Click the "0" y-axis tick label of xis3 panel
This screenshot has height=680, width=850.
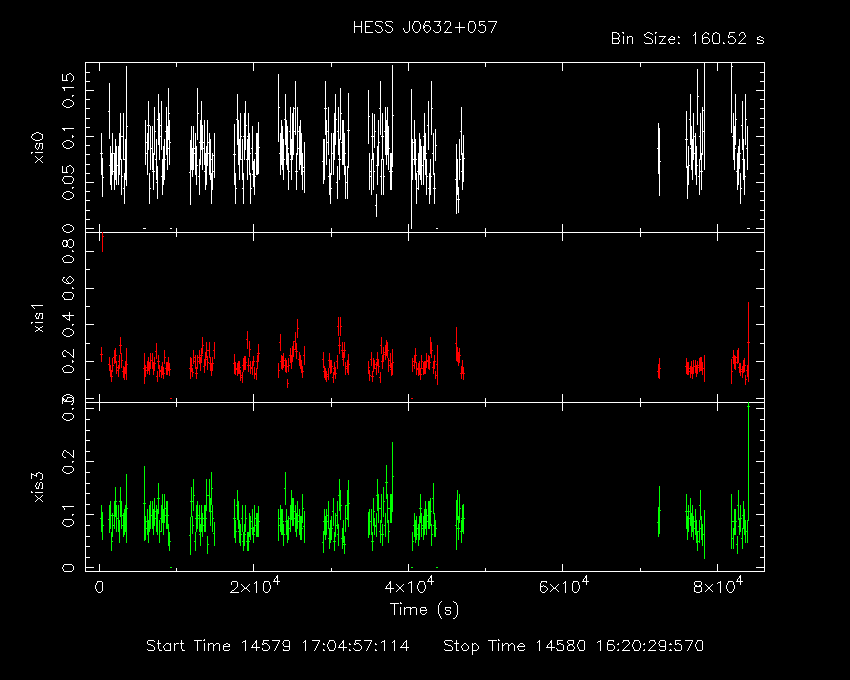(68, 568)
